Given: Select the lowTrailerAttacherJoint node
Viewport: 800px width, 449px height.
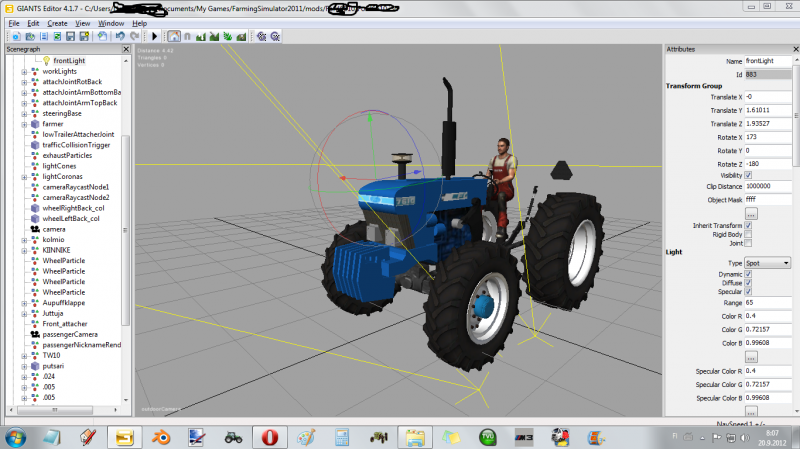Looking at the screenshot, I should (x=78, y=134).
